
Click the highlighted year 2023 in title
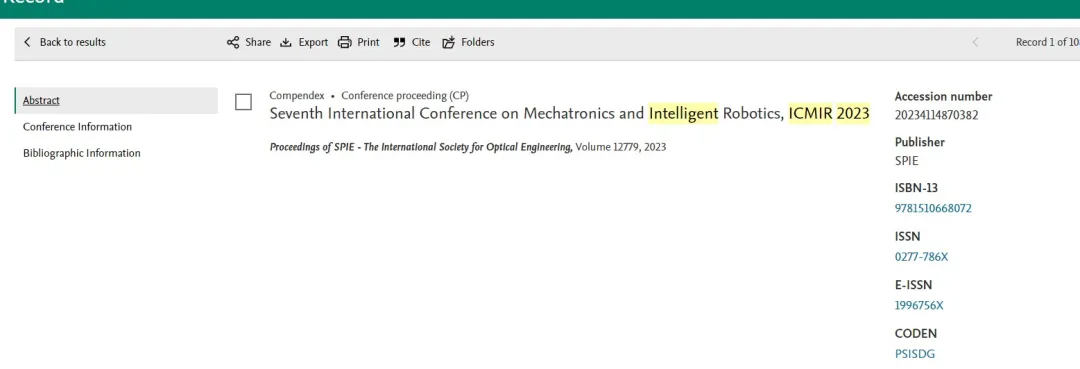pyautogui.click(x=853, y=113)
